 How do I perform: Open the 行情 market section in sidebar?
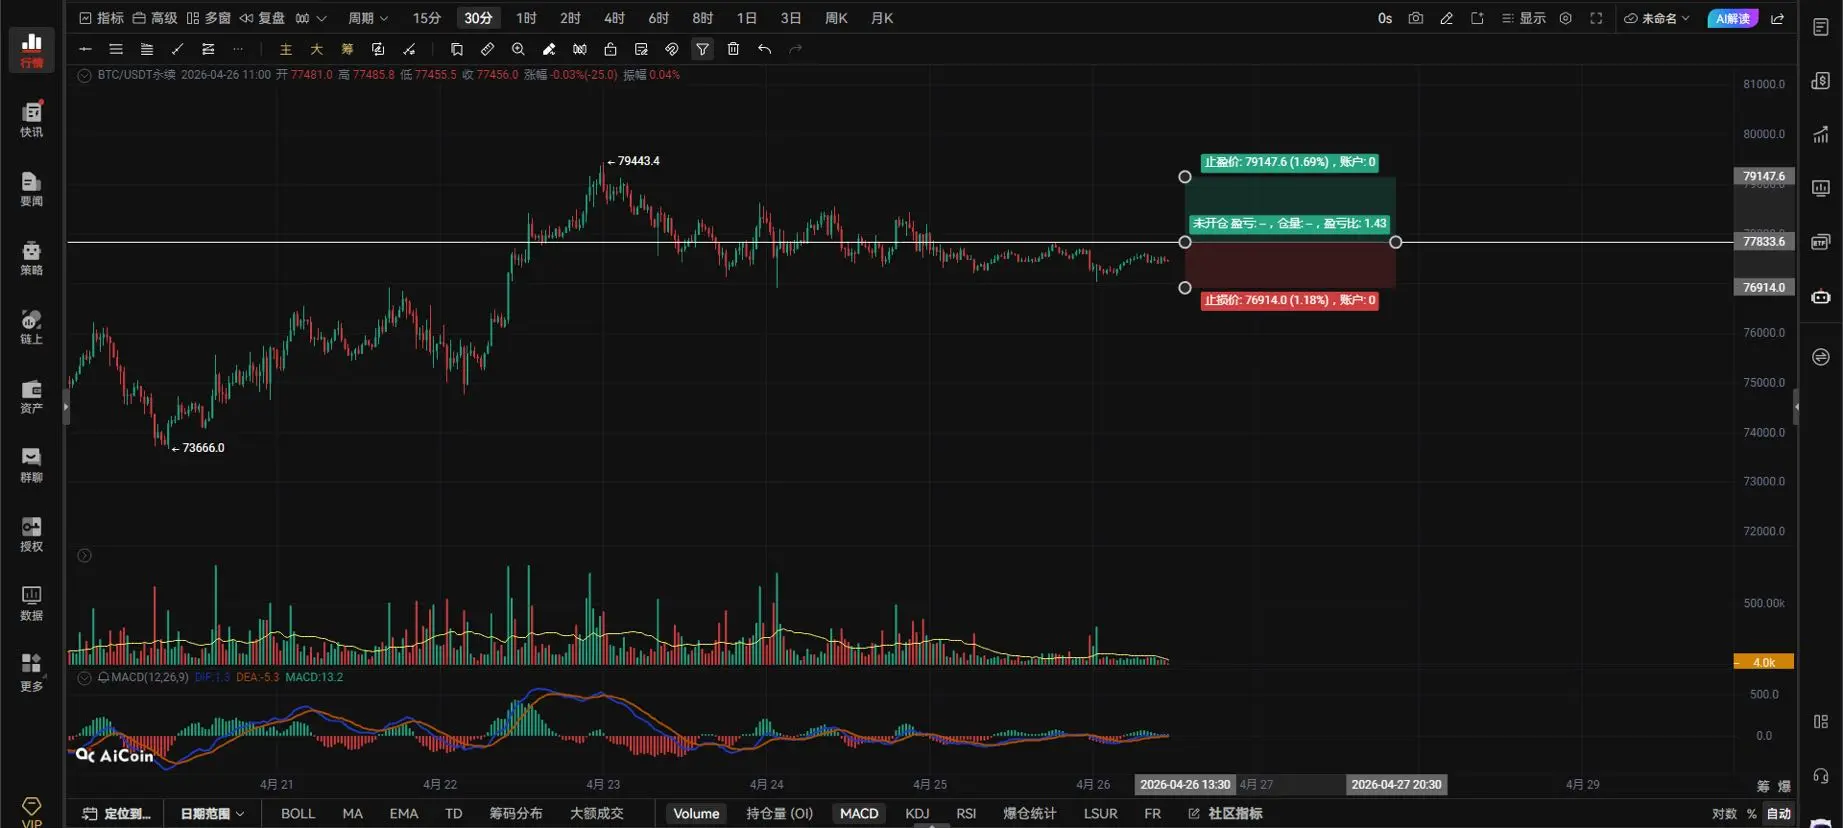click(32, 50)
